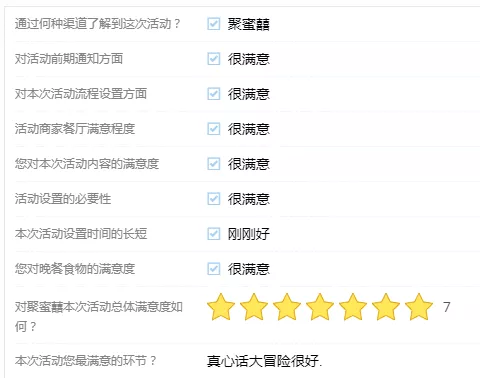The image size is (480, 378).
Task: Click the seventh rating star
Action: (419, 307)
